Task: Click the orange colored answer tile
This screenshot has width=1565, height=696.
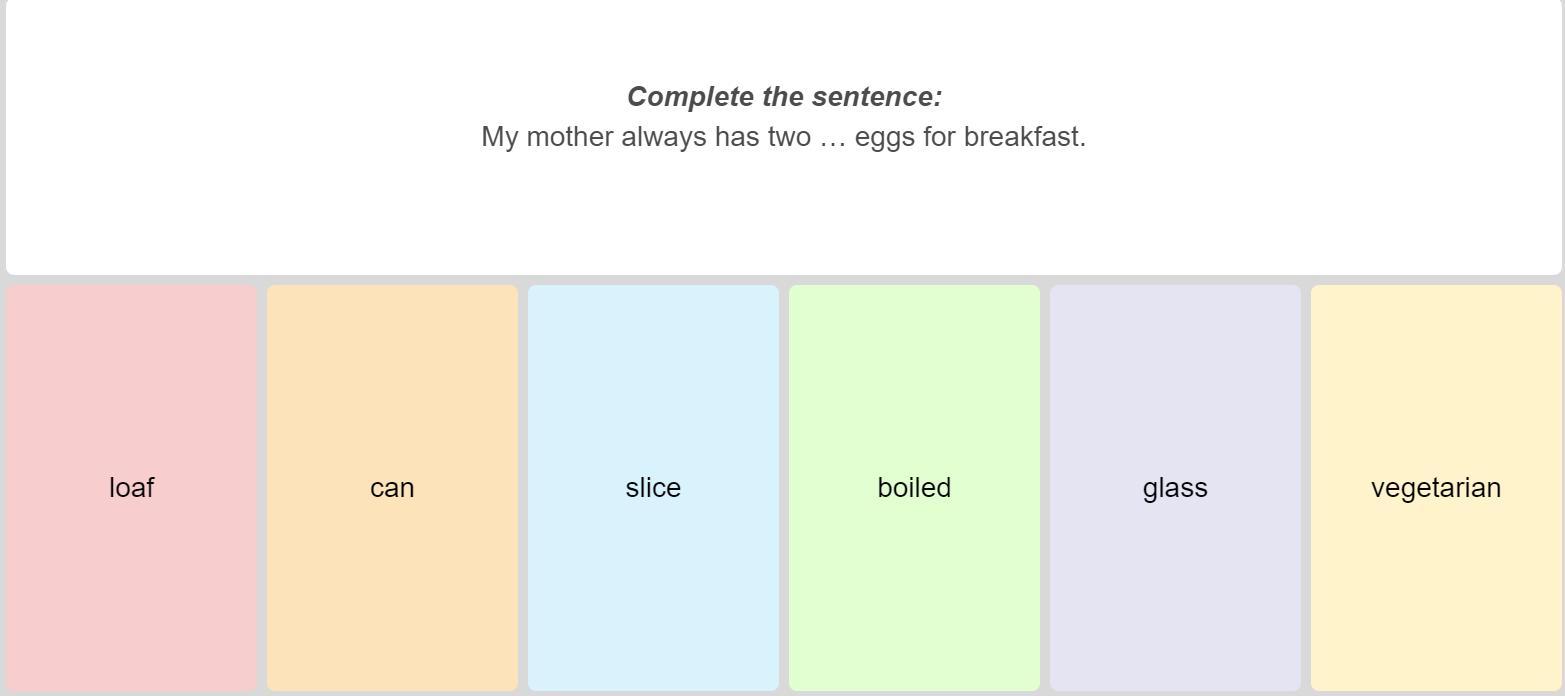Action: 392,488
